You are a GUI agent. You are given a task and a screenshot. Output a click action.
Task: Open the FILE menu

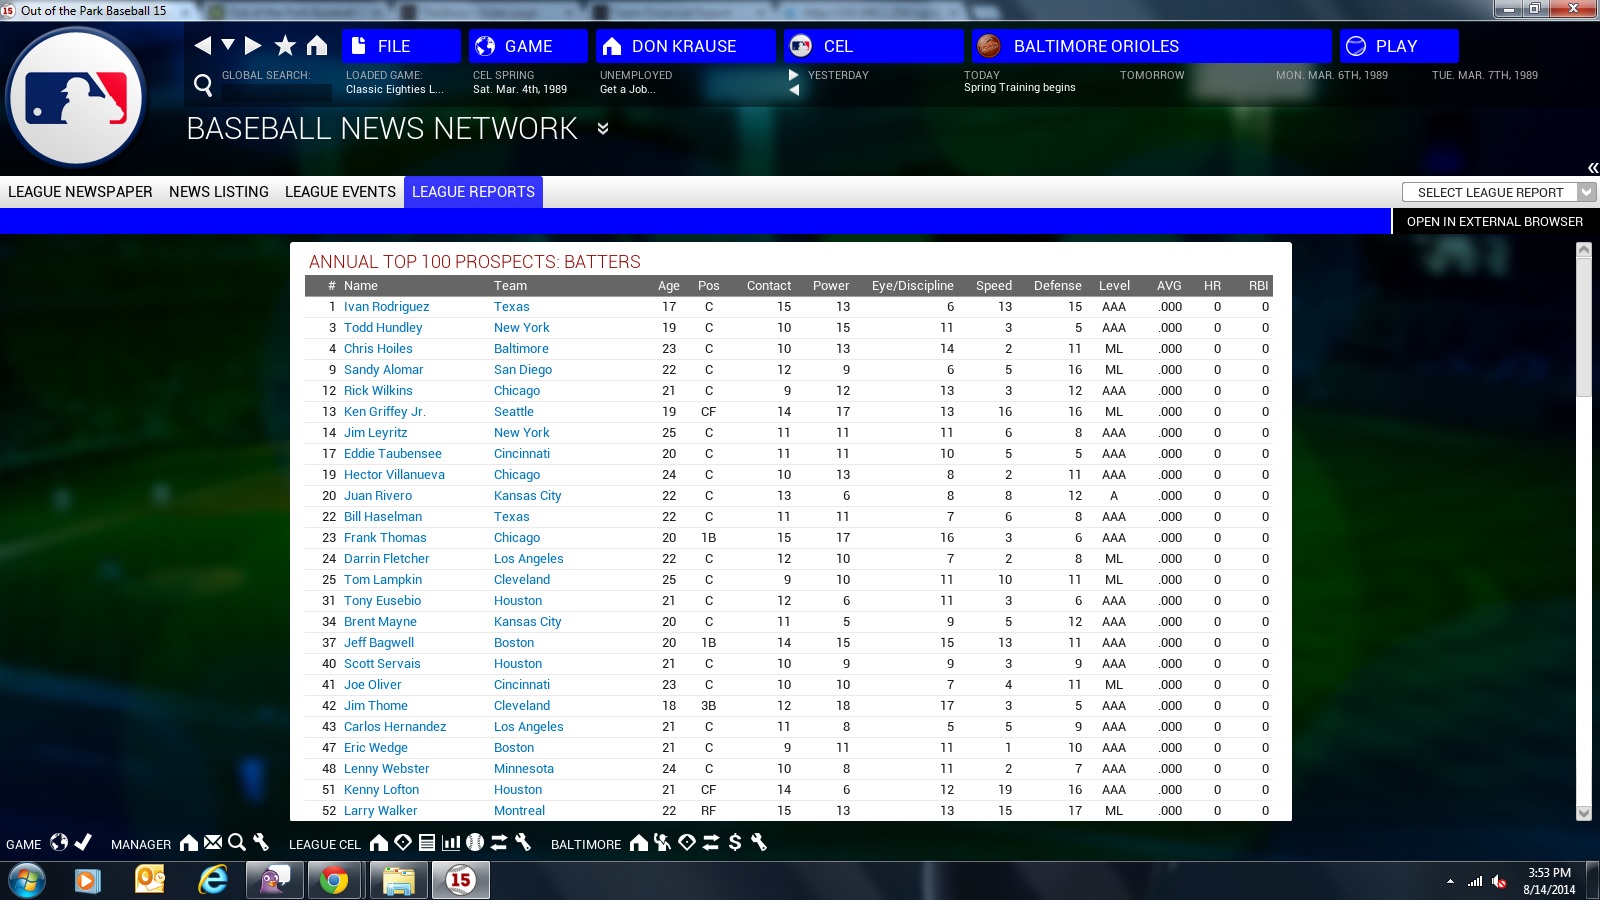(x=401, y=46)
